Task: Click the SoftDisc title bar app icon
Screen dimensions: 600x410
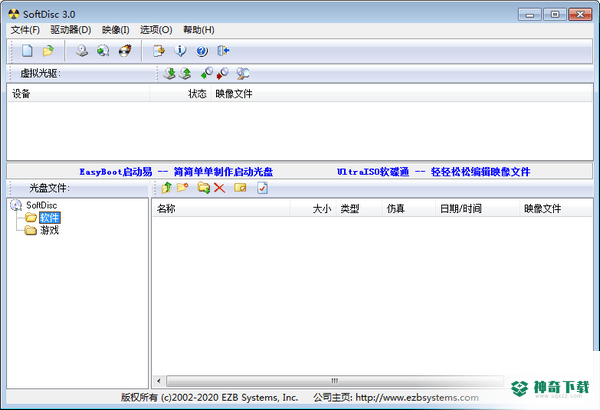Action: pos(14,14)
